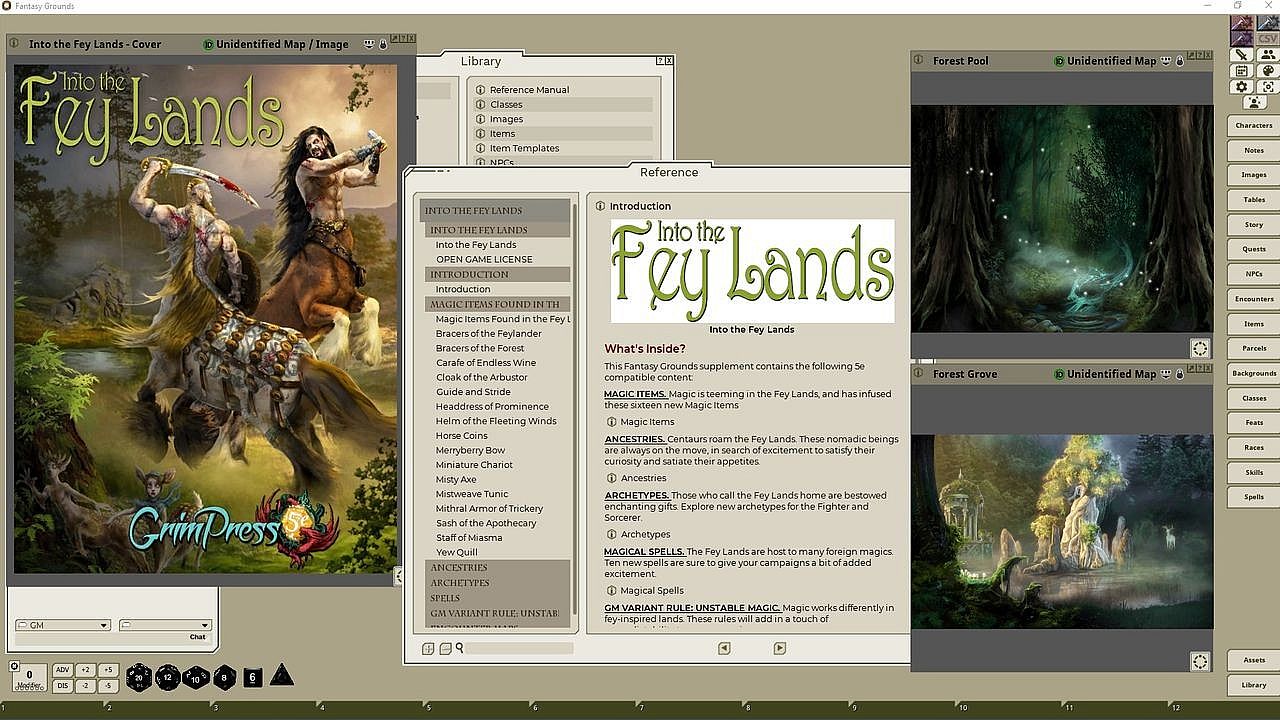Image resolution: width=1280 pixels, height=720 pixels.
Task: Roll the d10 die
Action: (x=195, y=677)
